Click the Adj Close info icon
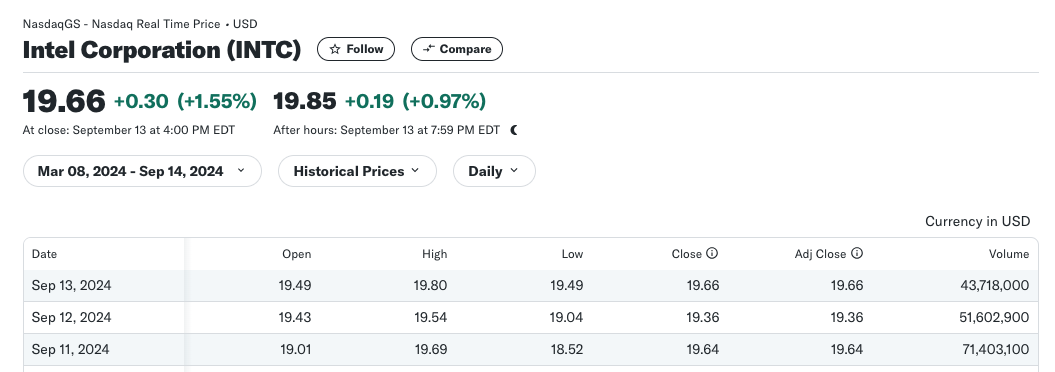1055x372 pixels. (x=857, y=254)
